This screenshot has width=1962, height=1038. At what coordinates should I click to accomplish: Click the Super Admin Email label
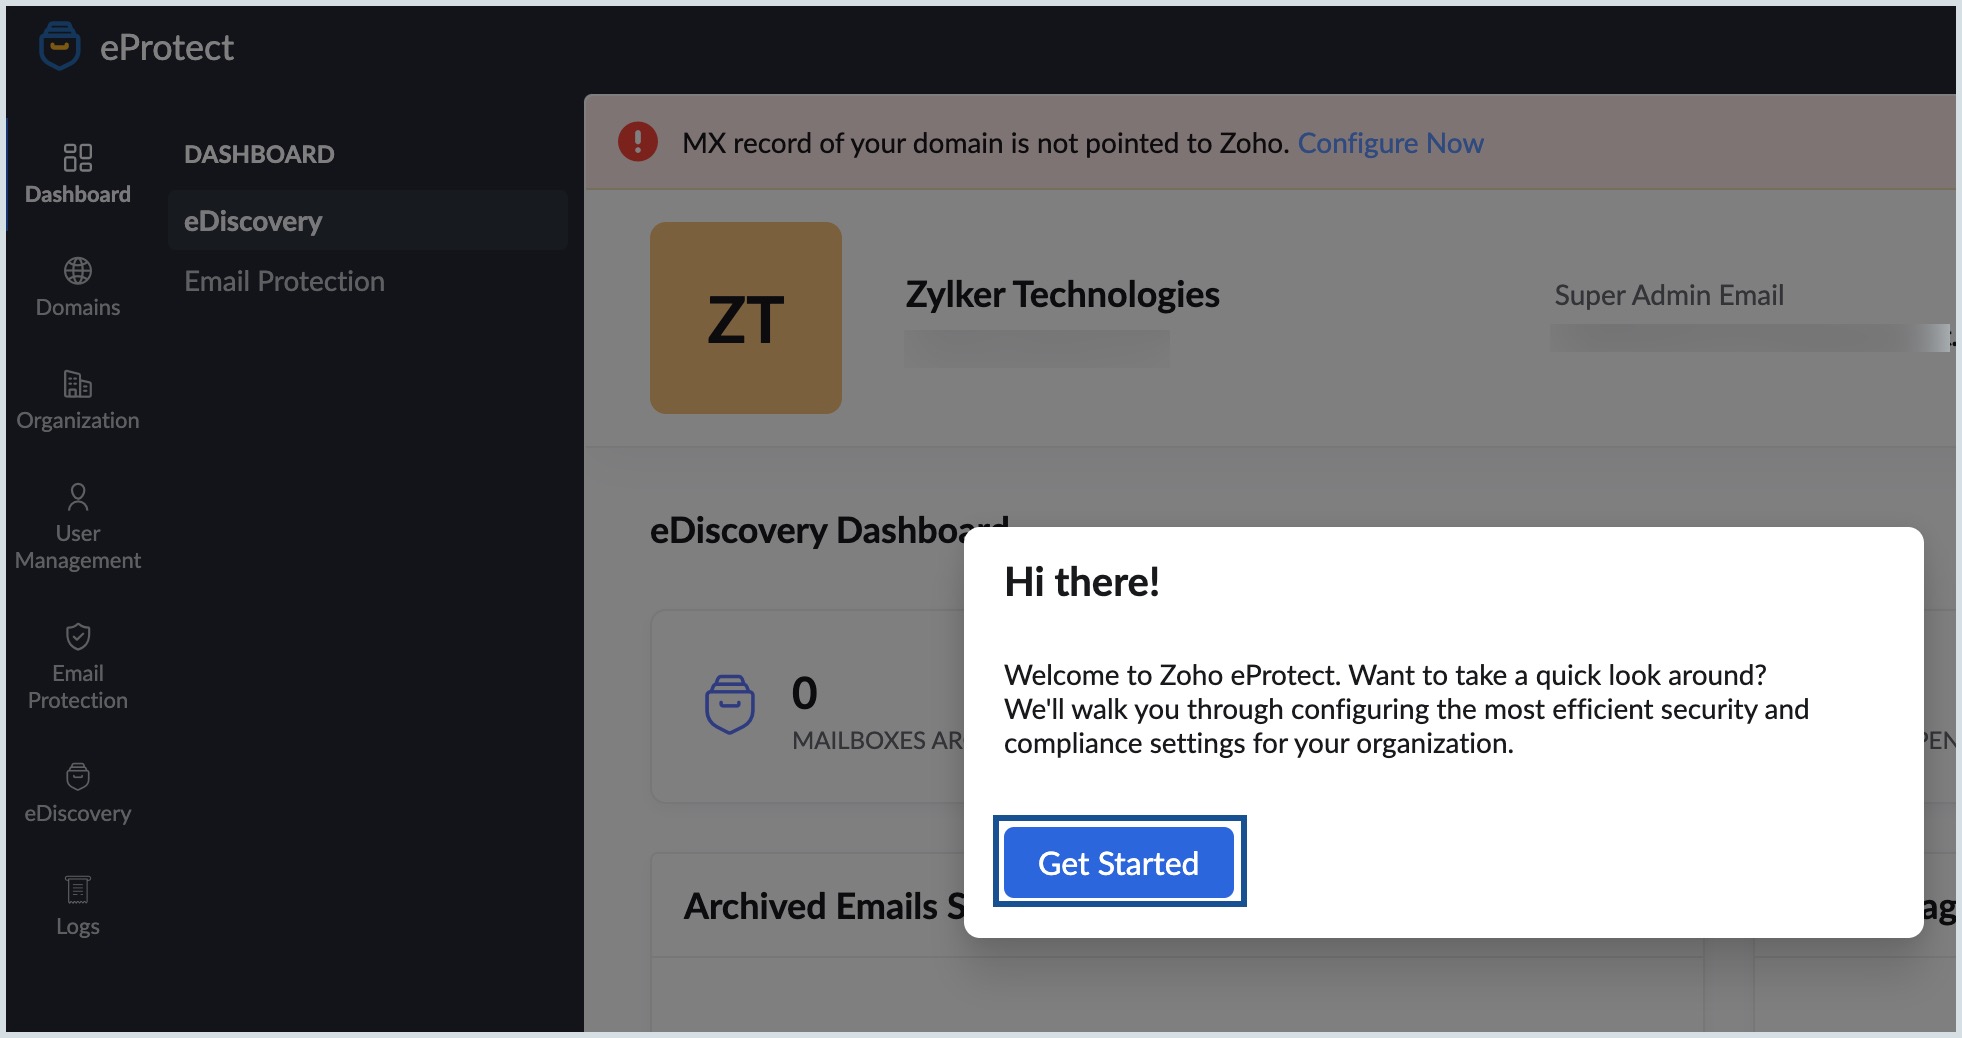coord(1669,295)
